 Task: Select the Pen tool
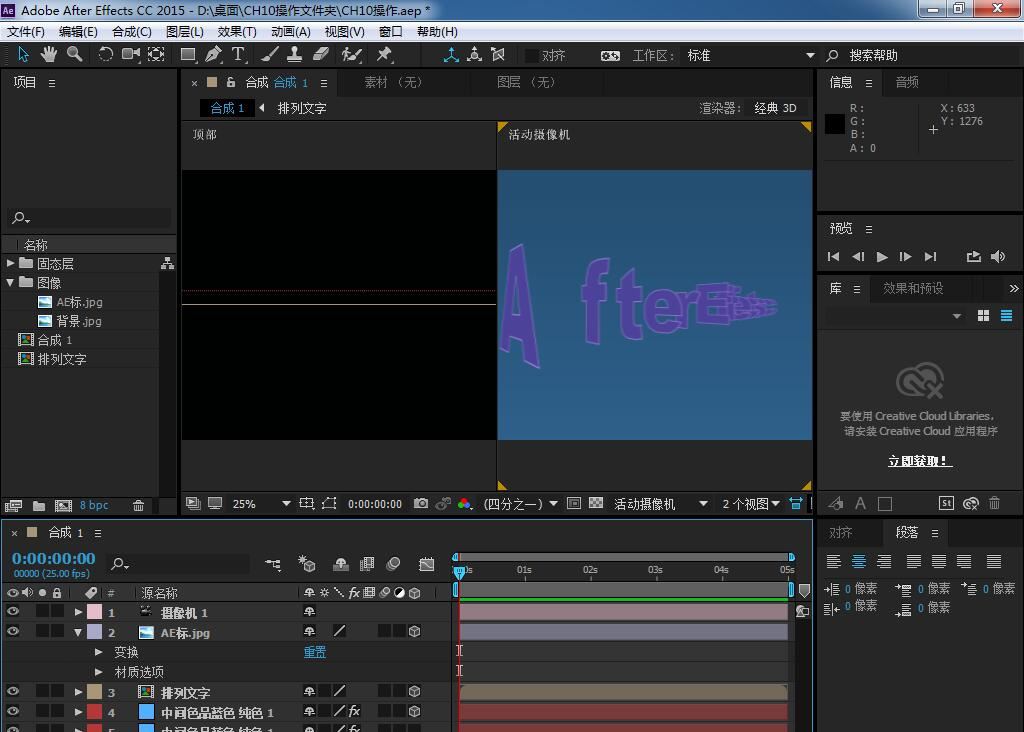tap(213, 54)
